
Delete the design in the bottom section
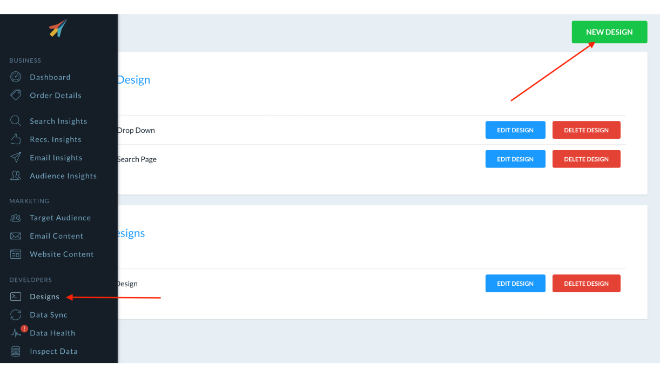[x=586, y=284]
